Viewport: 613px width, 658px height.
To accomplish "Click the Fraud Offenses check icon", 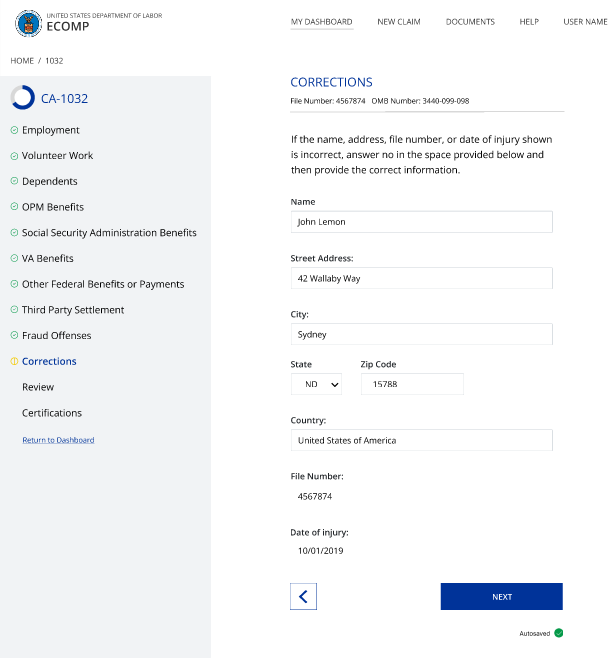I will pos(14,336).
